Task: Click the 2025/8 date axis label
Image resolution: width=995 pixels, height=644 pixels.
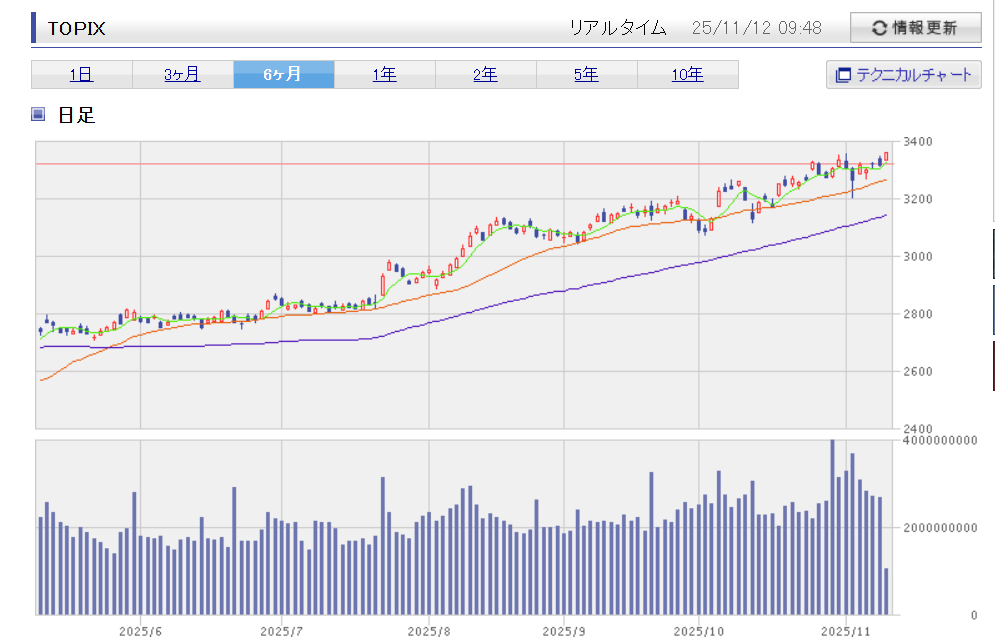Action: pyautogui.click(x=429, y=631)
